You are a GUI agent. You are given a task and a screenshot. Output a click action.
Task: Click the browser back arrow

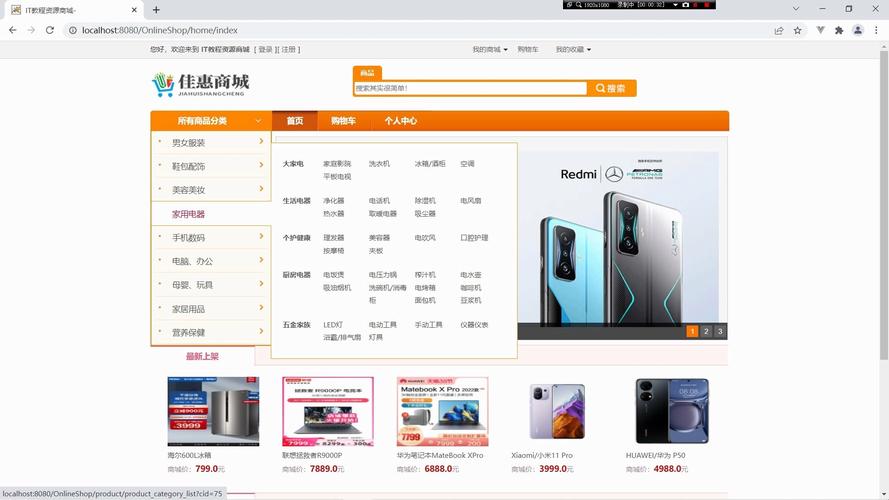(x=13, y=30)
